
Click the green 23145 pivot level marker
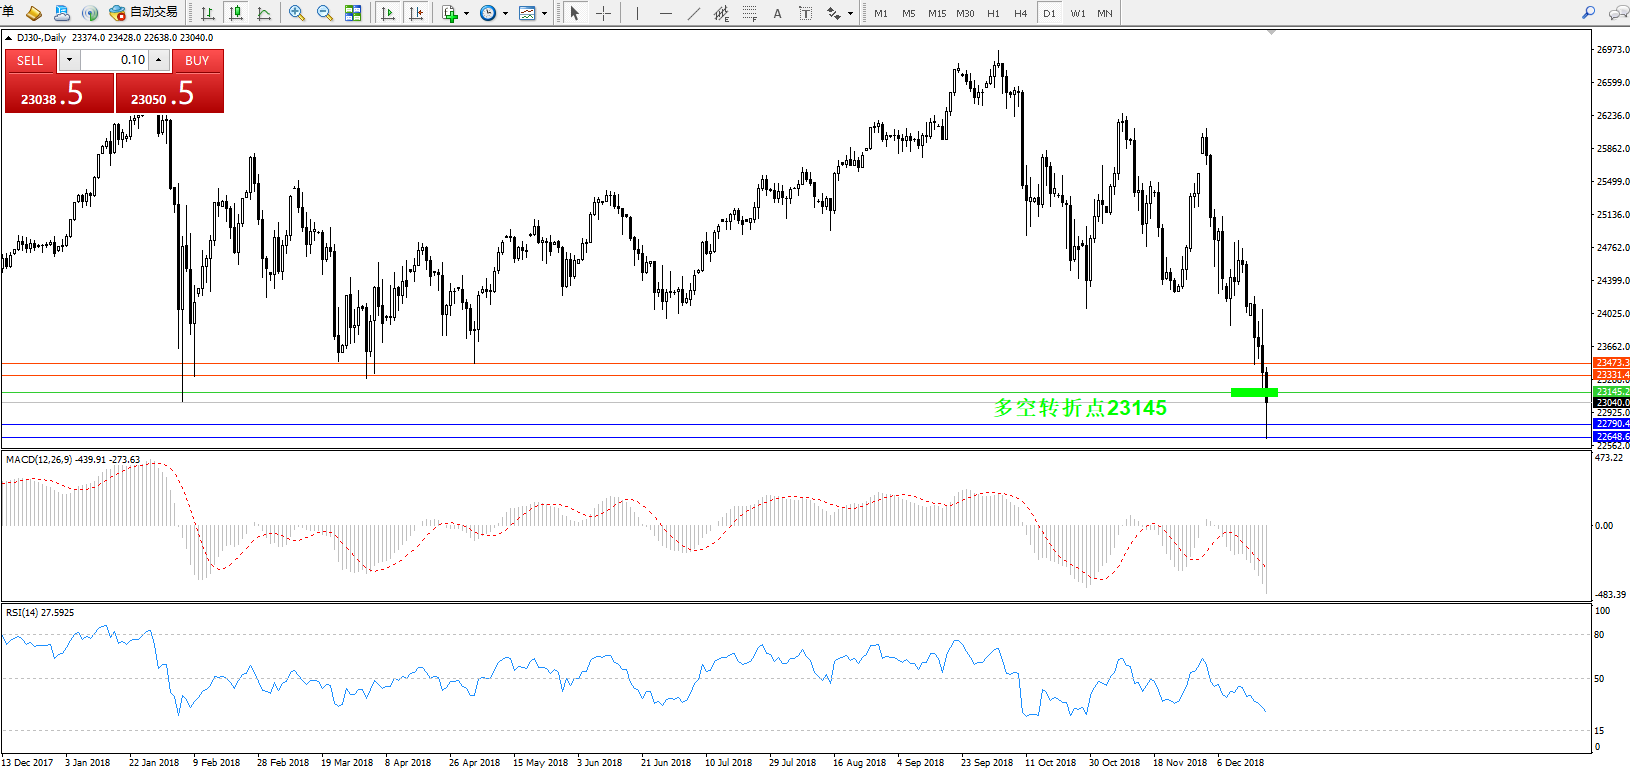[1253, 392]
